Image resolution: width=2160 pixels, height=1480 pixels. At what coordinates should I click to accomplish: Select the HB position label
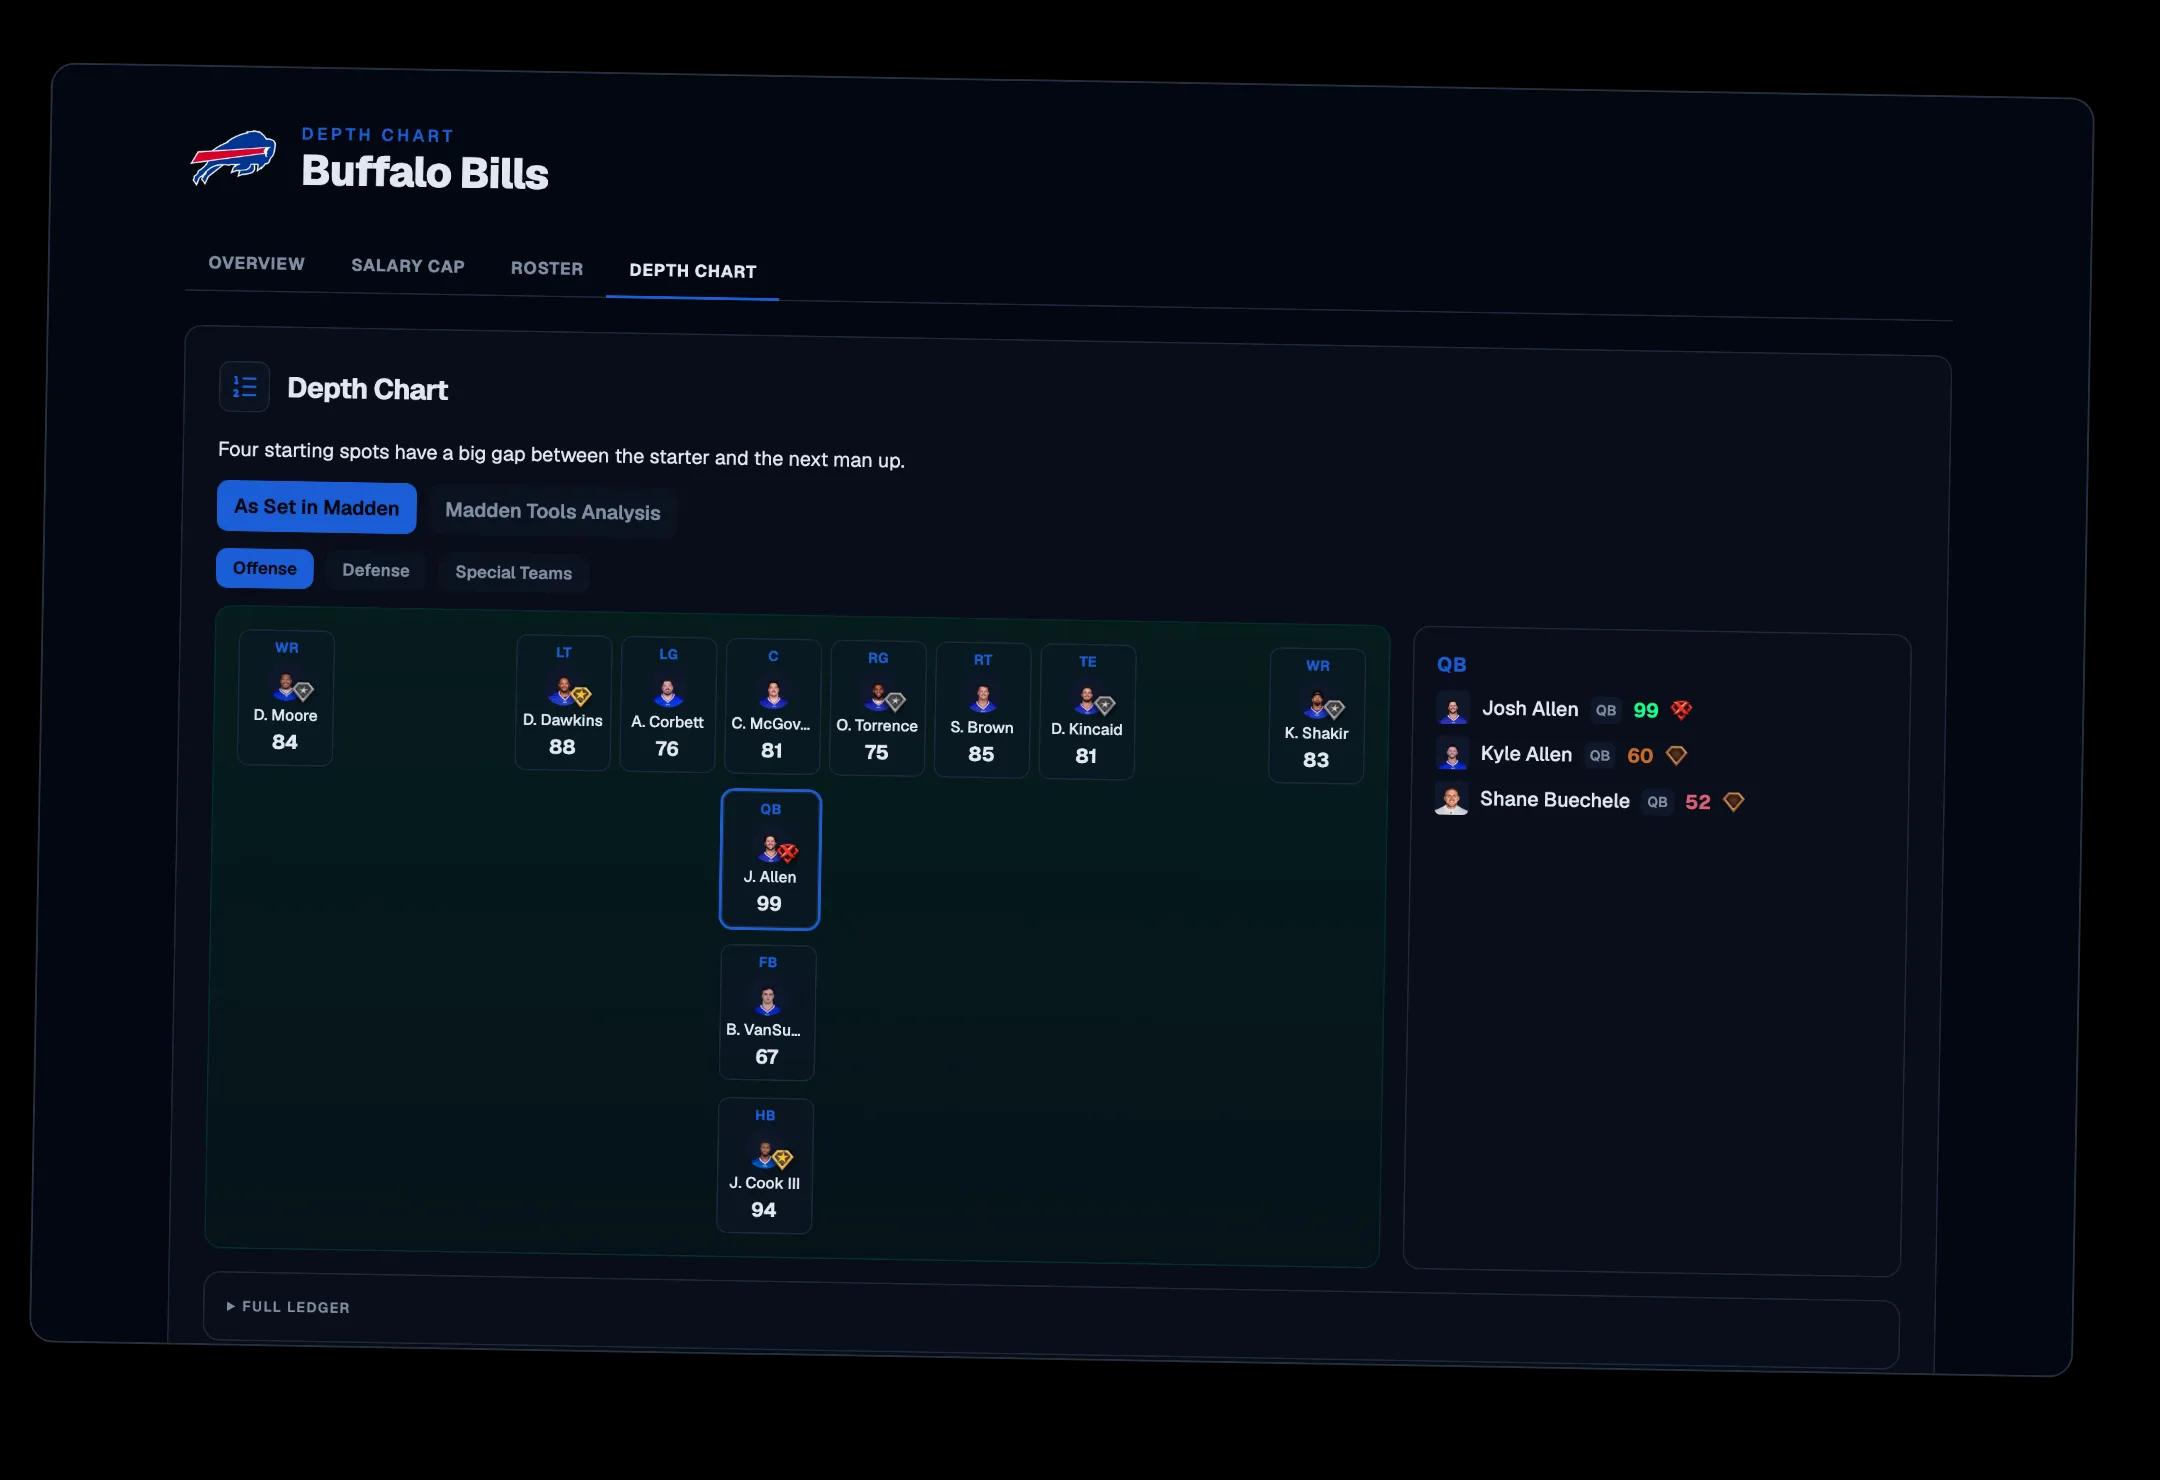pyautogui.click(x=765, y=1115)
